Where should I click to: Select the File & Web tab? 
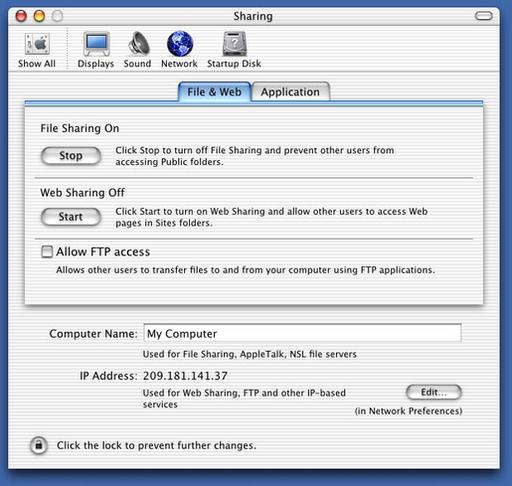point(214,92)
